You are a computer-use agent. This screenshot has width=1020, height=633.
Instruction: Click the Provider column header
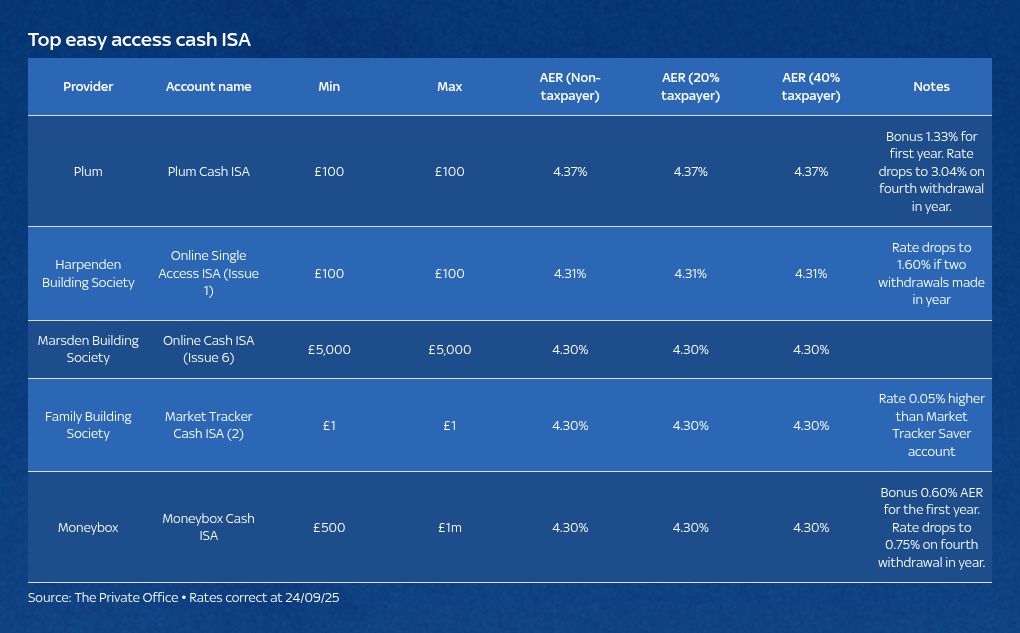(88, 87)
